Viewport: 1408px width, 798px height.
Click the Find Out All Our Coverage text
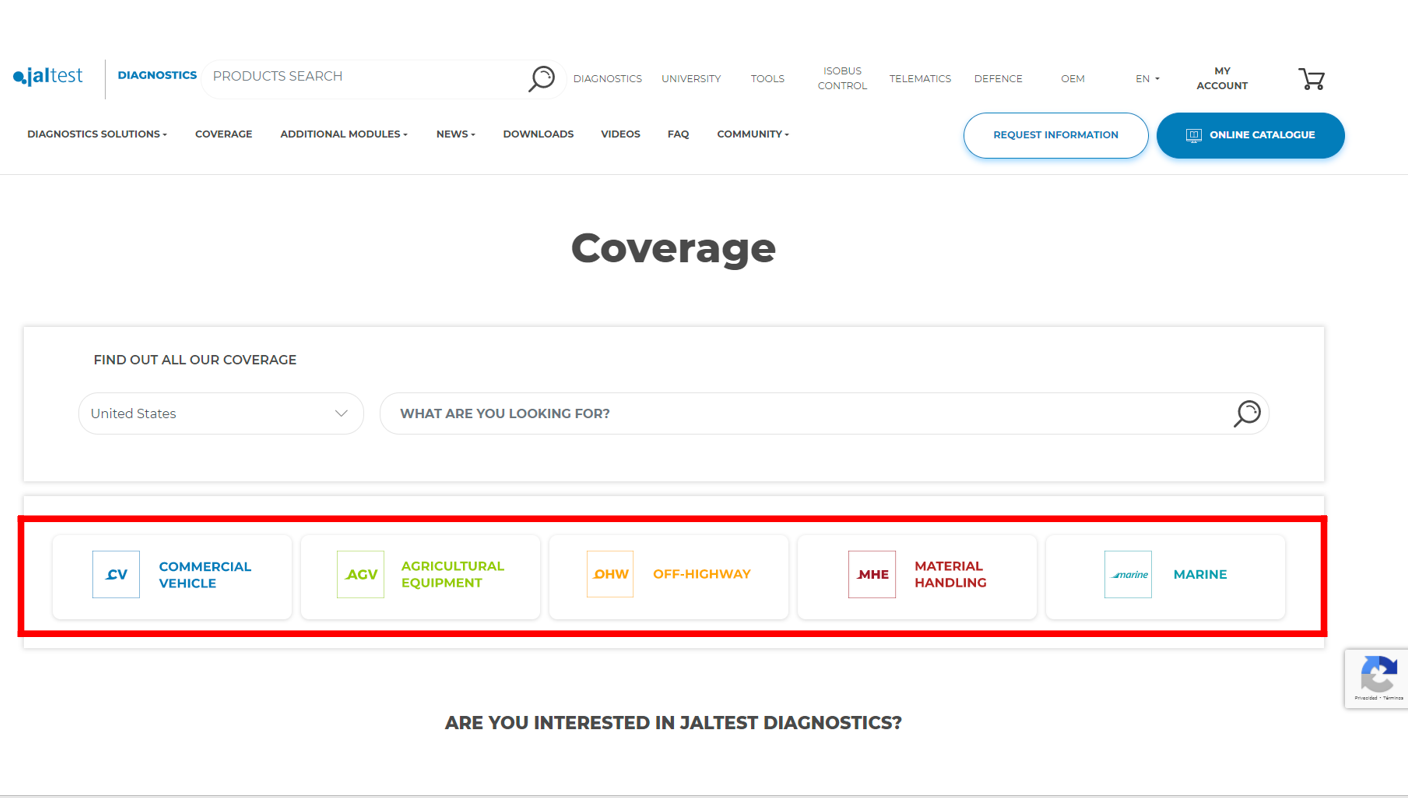pyautogui.click(x=195, y=360)
